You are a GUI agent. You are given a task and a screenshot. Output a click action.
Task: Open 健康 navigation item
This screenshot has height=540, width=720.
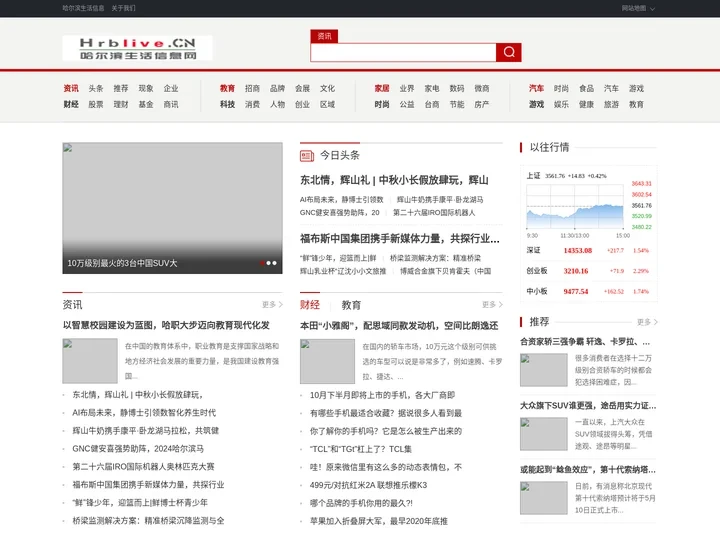pos(586,104)
